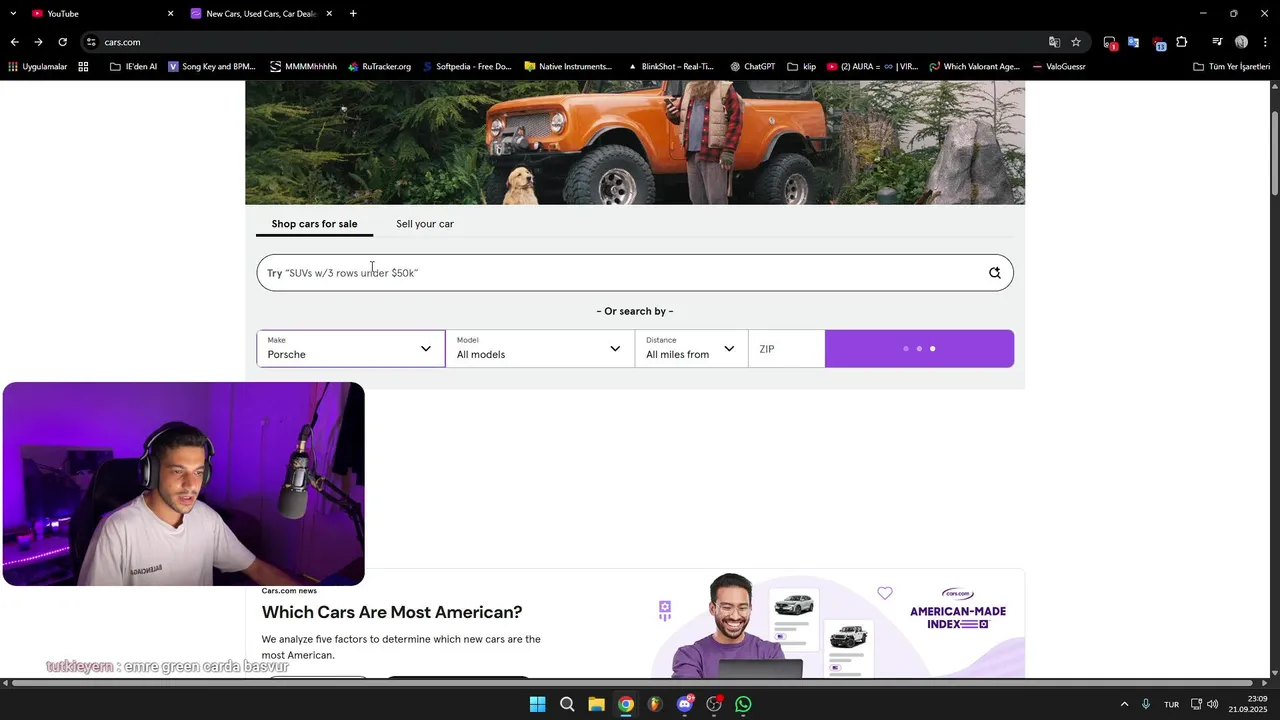Open the Model dropdown All models
Viewport: 1280px width, 720px height.
coord(540,349)
